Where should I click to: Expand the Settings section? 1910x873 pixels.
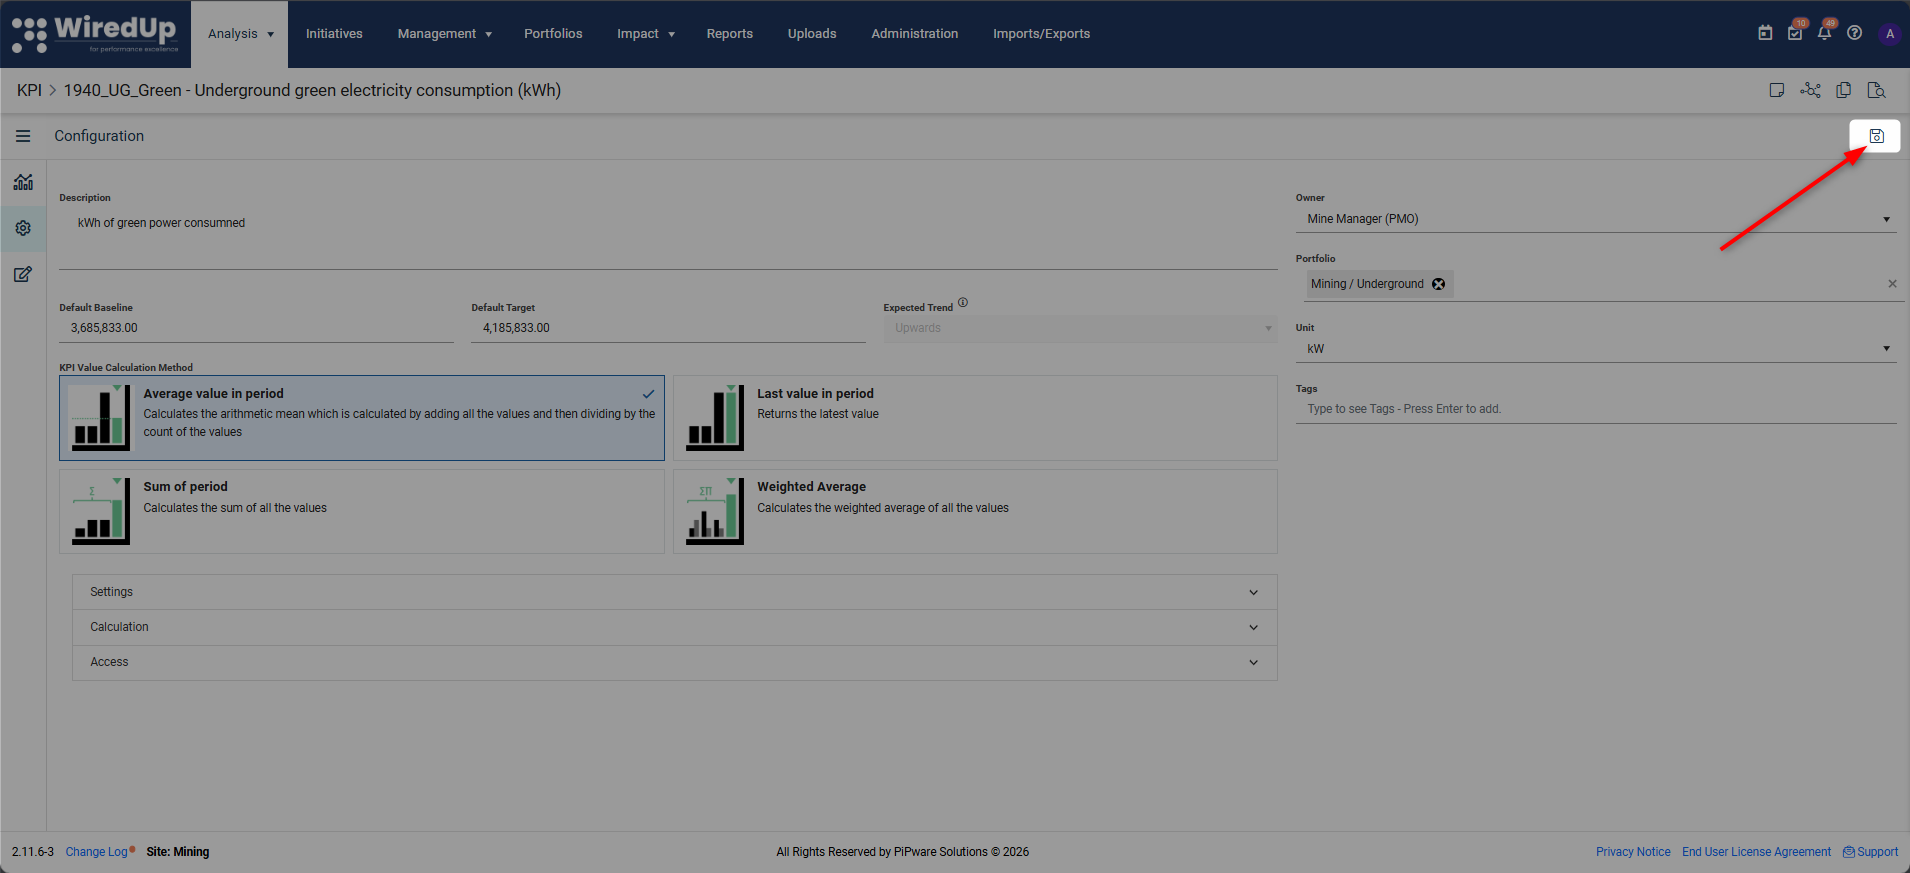[675, 592]
